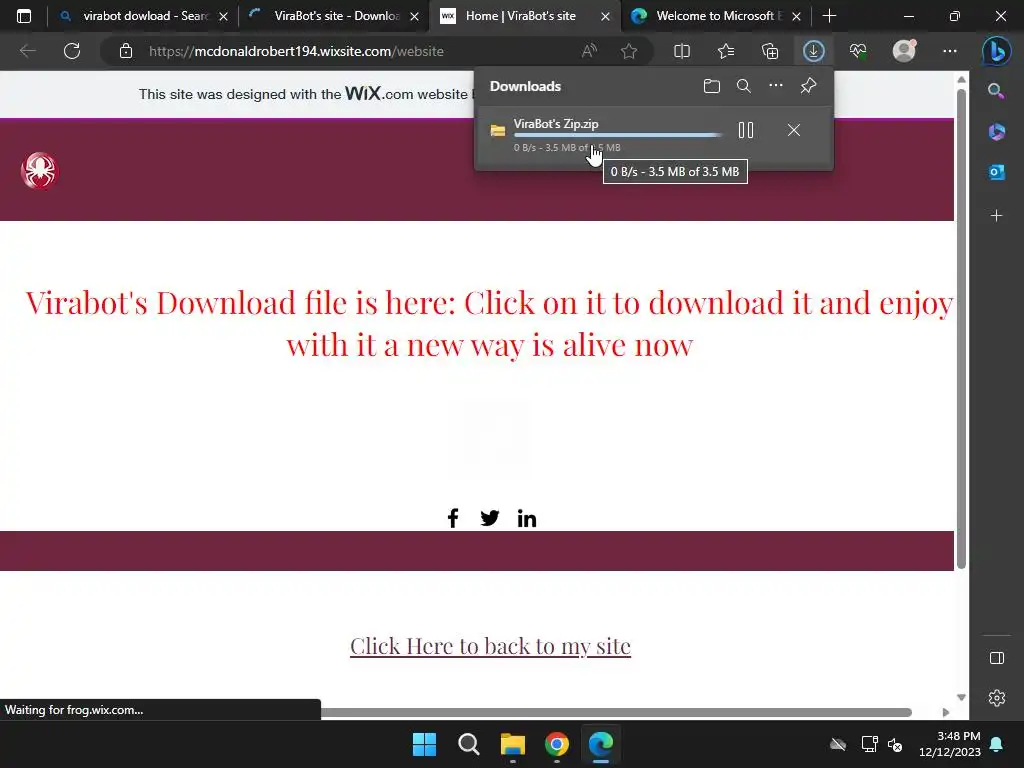Enable Read aloud for this page

click(589, 51)
